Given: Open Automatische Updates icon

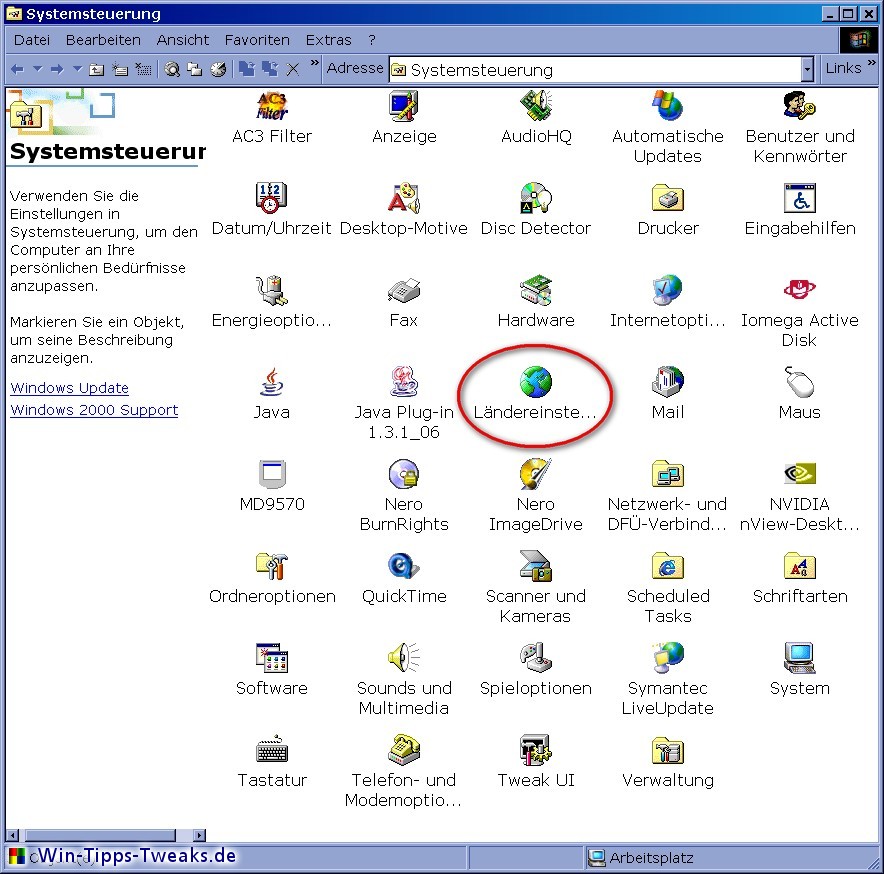Looking at the screenshot, I should (668, 107).
